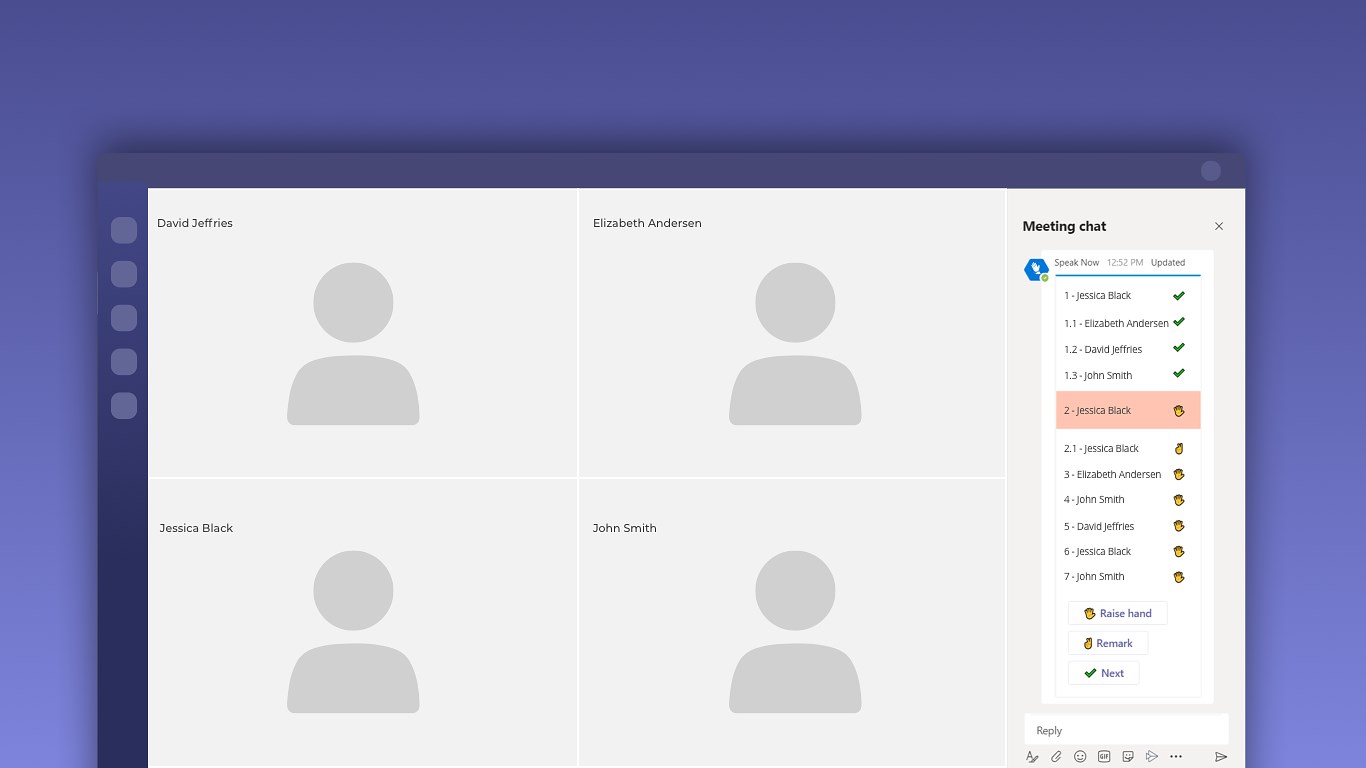Add a Remark with the Remark button
The image size is (1366, 768).
[x=1108, y=643]
